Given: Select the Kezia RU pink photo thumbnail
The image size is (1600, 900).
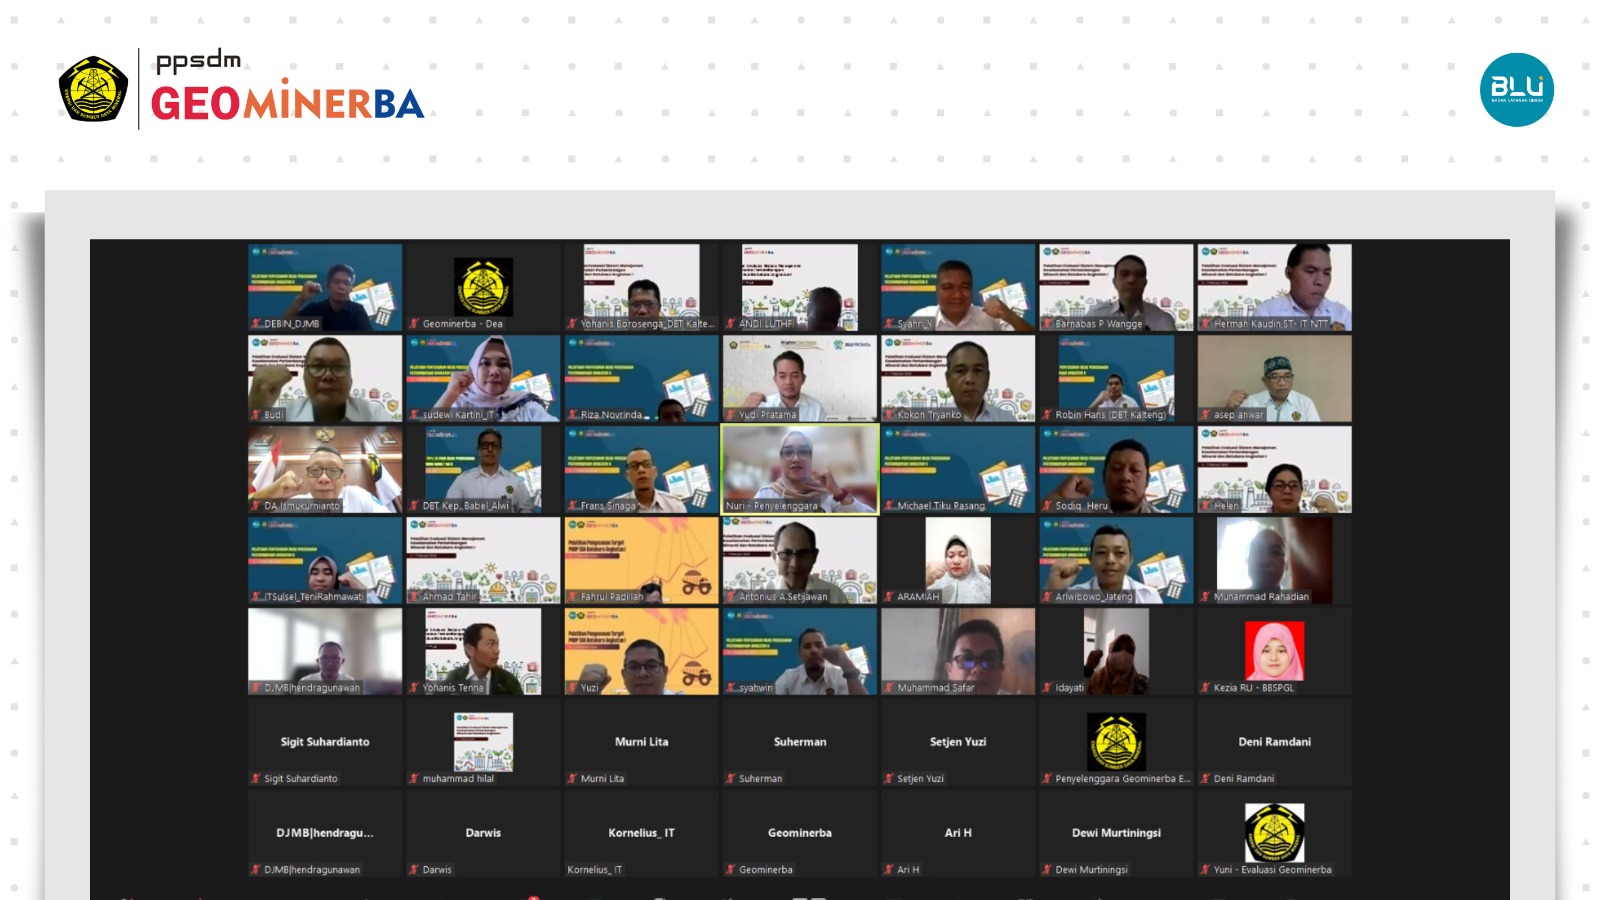Looking at the screenshot, I should (x=1274, y=650).
